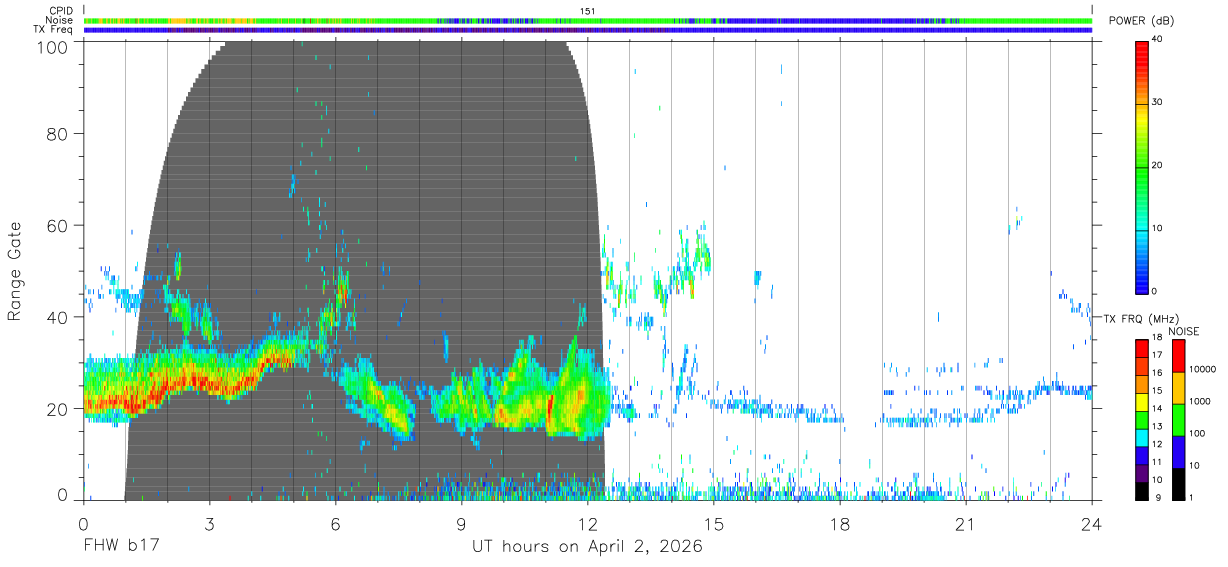Click the power scale value 40

(1159, 39)
